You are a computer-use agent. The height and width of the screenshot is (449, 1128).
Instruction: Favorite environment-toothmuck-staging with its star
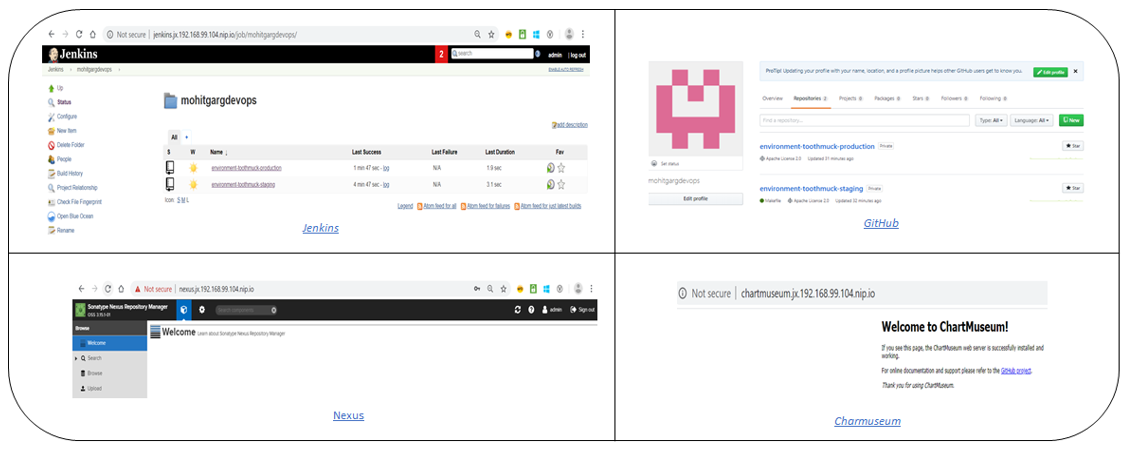coord(561,185)
